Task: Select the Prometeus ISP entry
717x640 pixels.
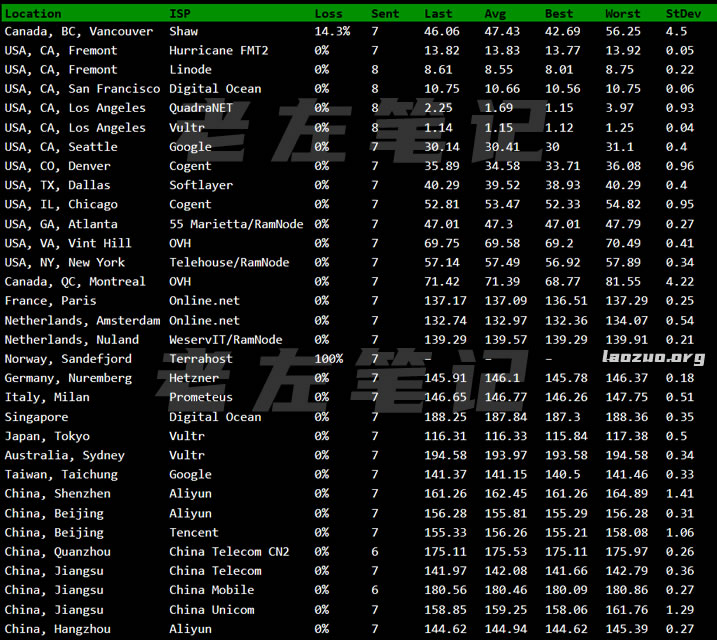Action: click(x=201, y=397)
